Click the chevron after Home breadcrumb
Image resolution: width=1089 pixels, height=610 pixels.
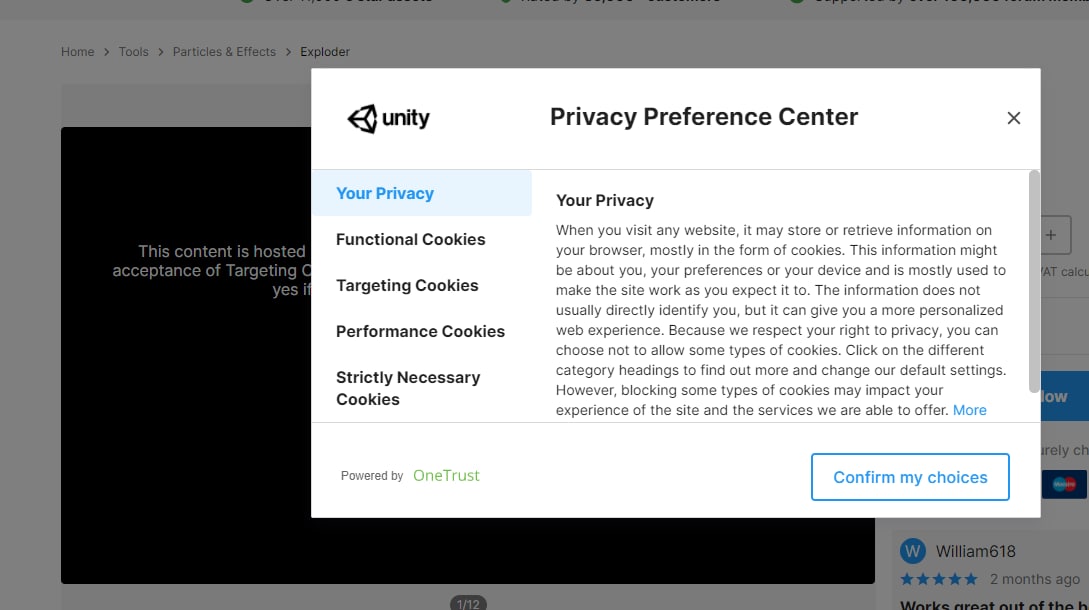[106, 52]
